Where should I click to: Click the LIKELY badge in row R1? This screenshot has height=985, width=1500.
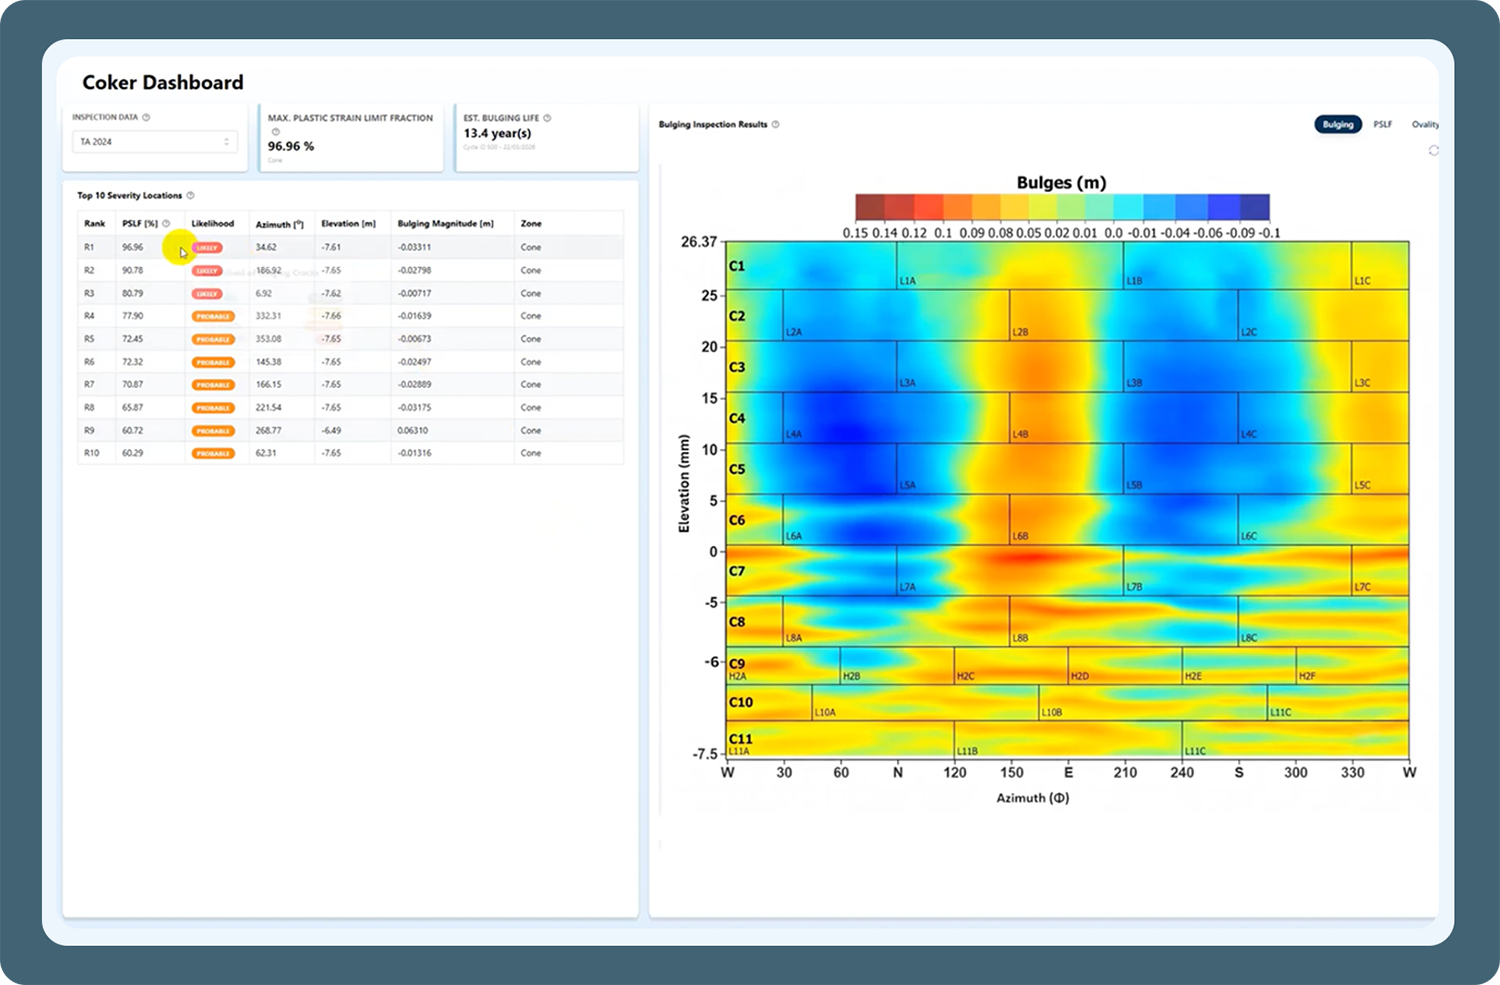coord(207,247)
